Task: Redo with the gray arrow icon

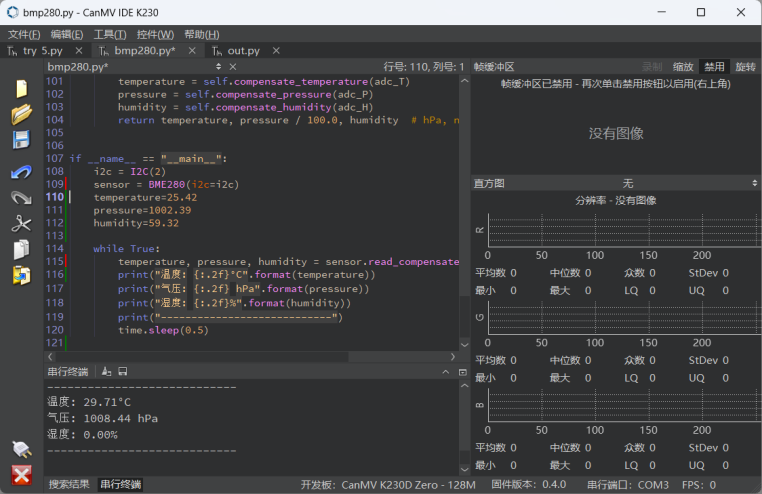Action: tap(22, 198)
